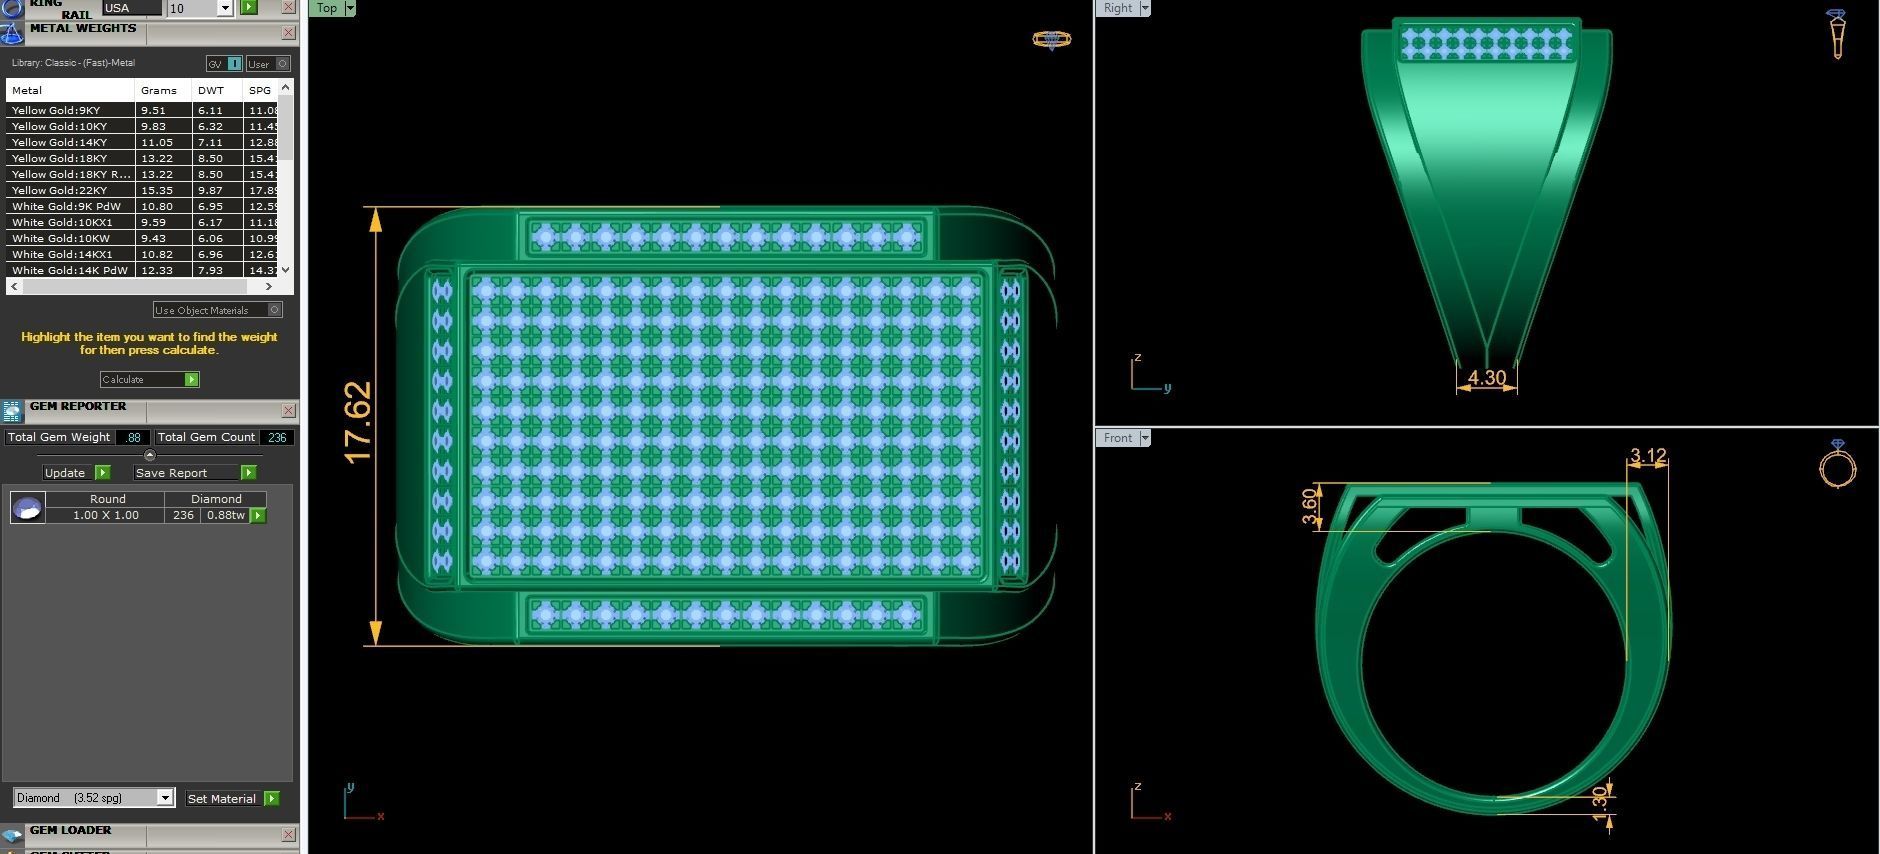
Task: Select the Yellow Gold:22KY row
Action: pos(142,190)
